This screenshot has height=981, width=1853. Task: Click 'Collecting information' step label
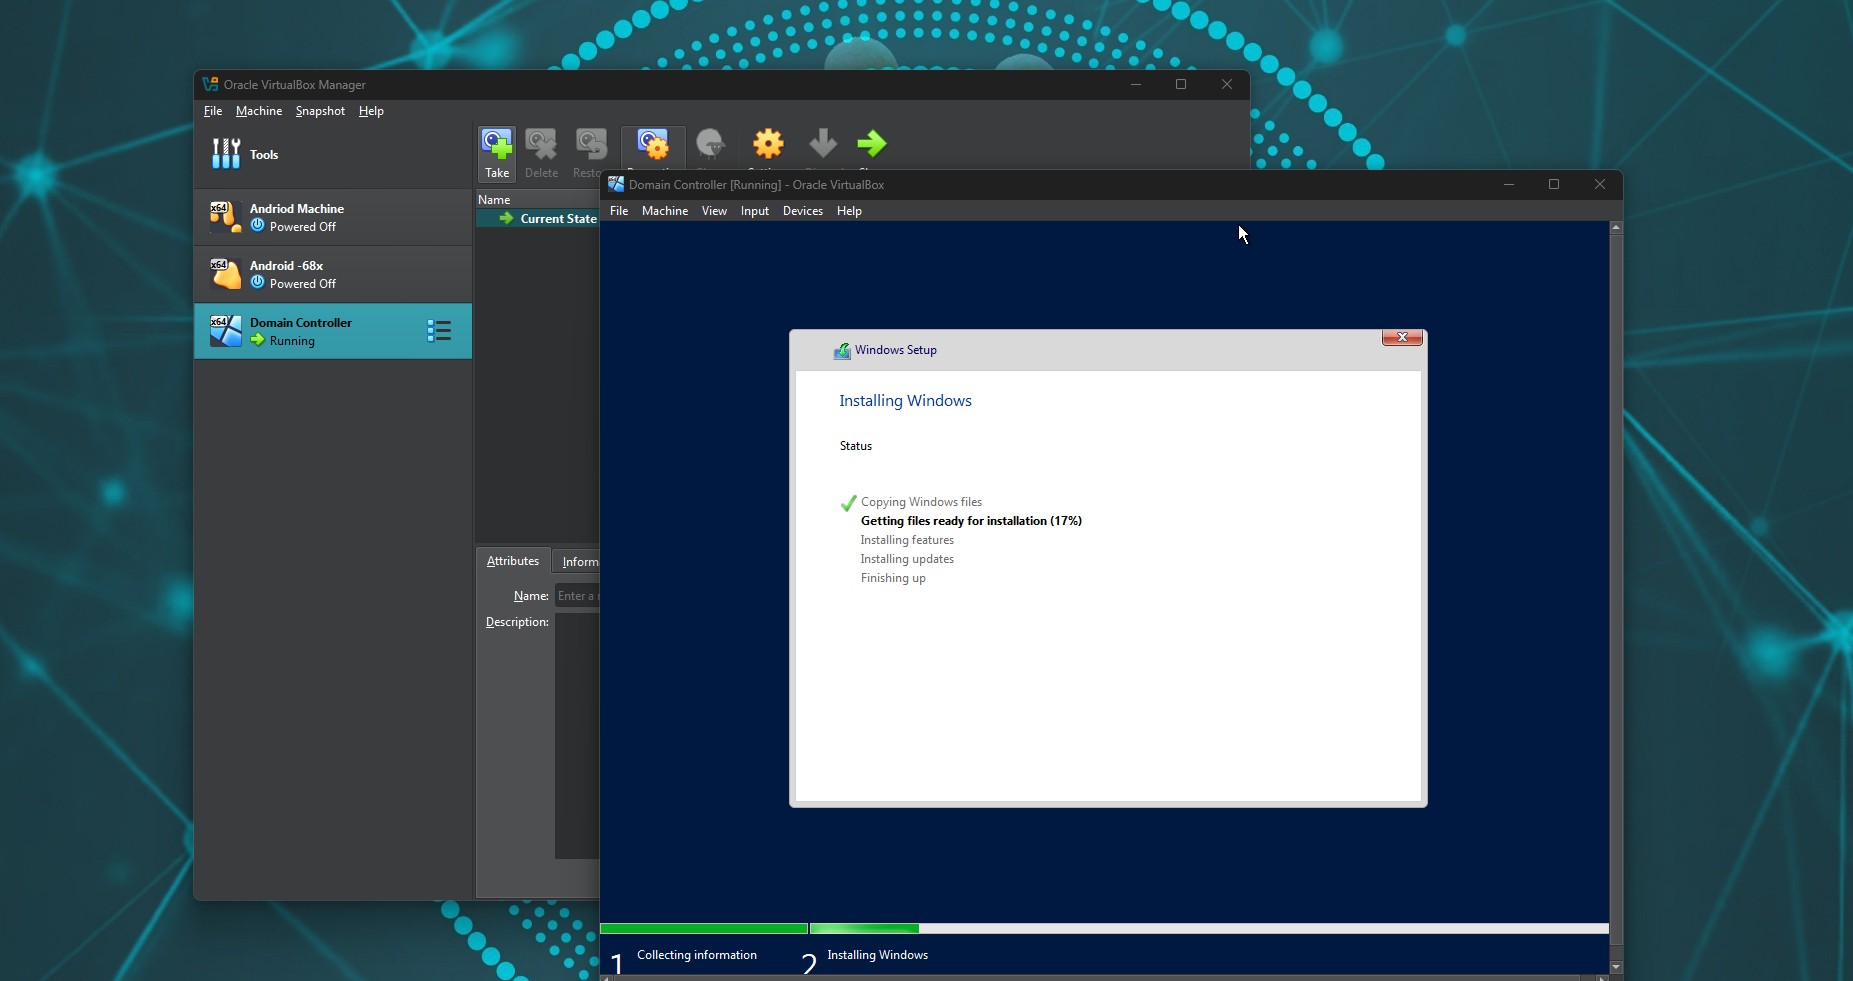[697, 955]
